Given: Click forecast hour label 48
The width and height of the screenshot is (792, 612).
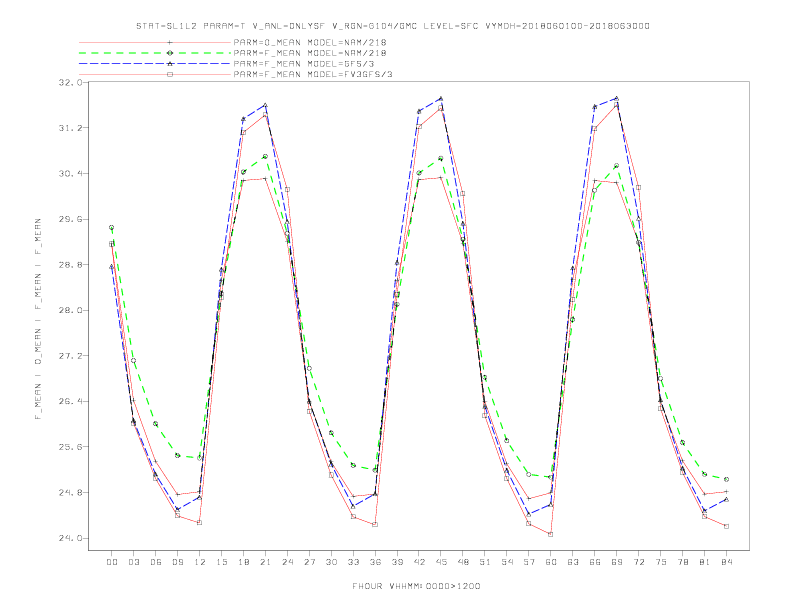Looking at the screenshot, I should [463, 562].
